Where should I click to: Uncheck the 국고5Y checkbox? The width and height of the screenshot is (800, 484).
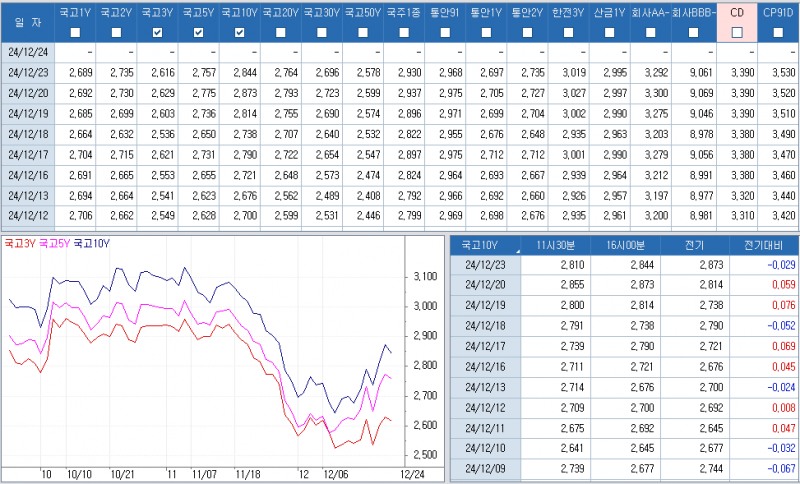click(x=198, y=33)
